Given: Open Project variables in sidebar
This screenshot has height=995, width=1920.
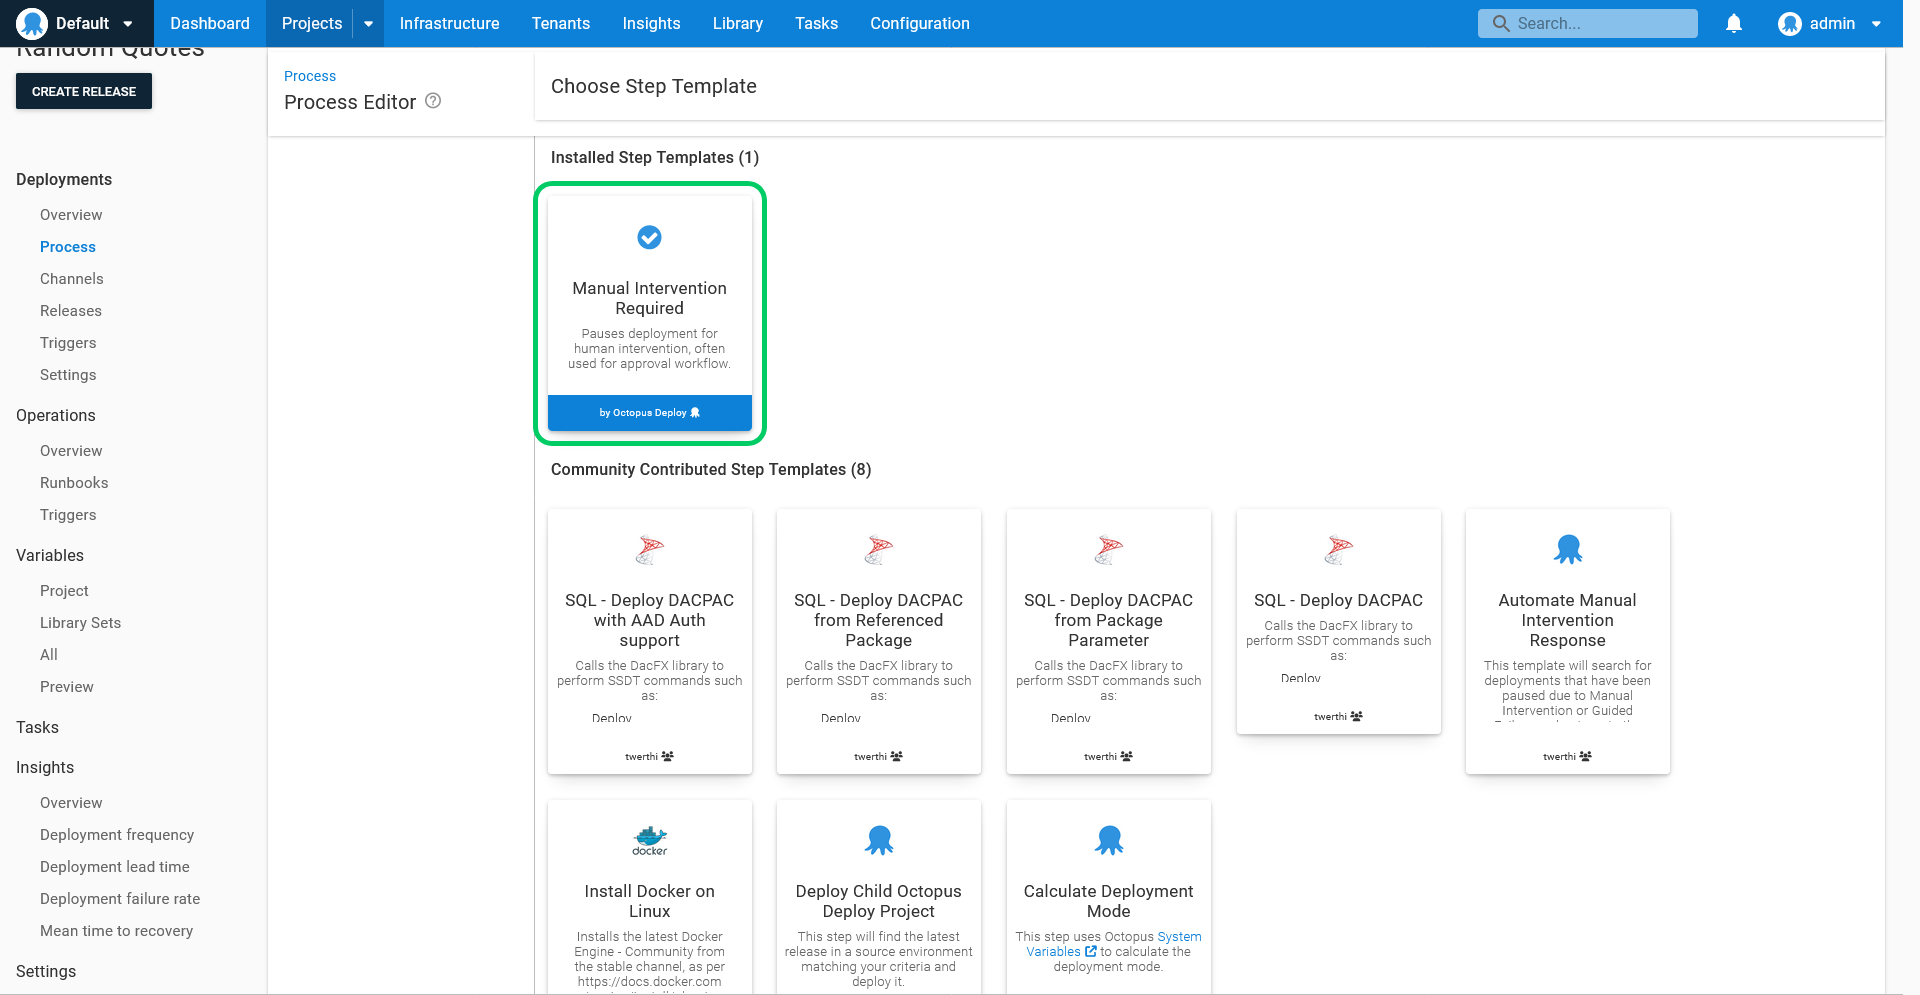Looking at the screenshot, I should point(64,591).
